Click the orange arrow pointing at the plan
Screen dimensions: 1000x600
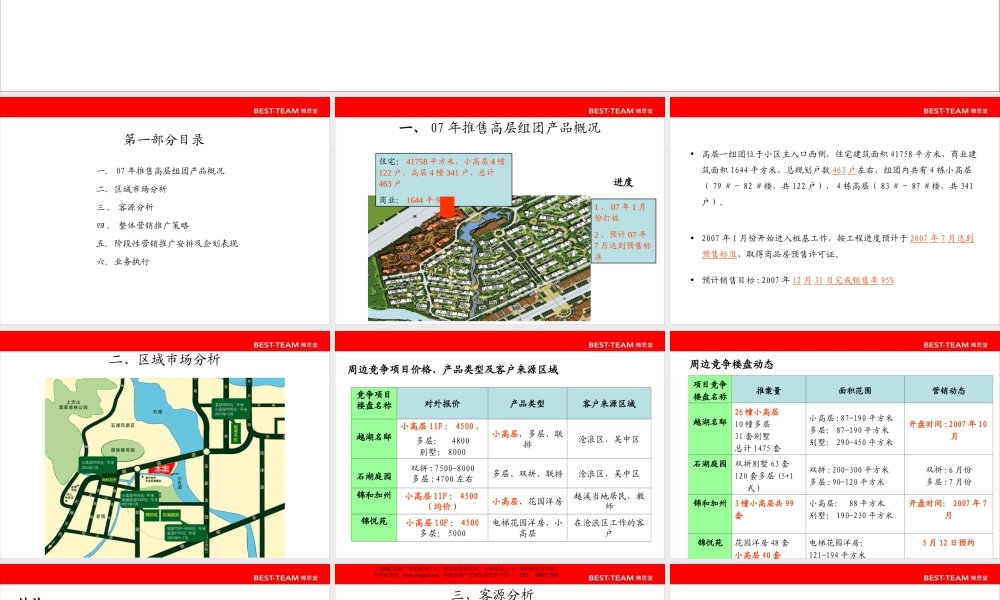(x=447, y=209)
